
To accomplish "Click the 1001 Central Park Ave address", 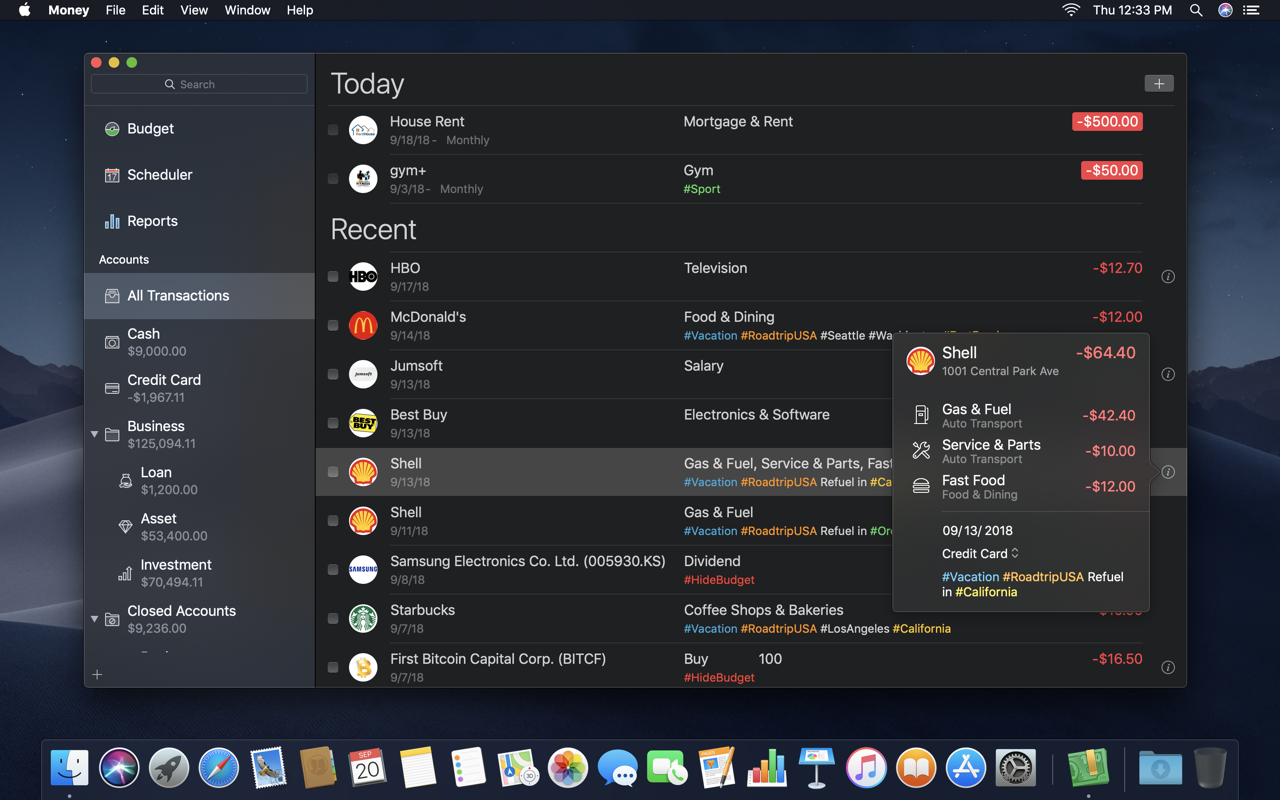I will 1000,371.
